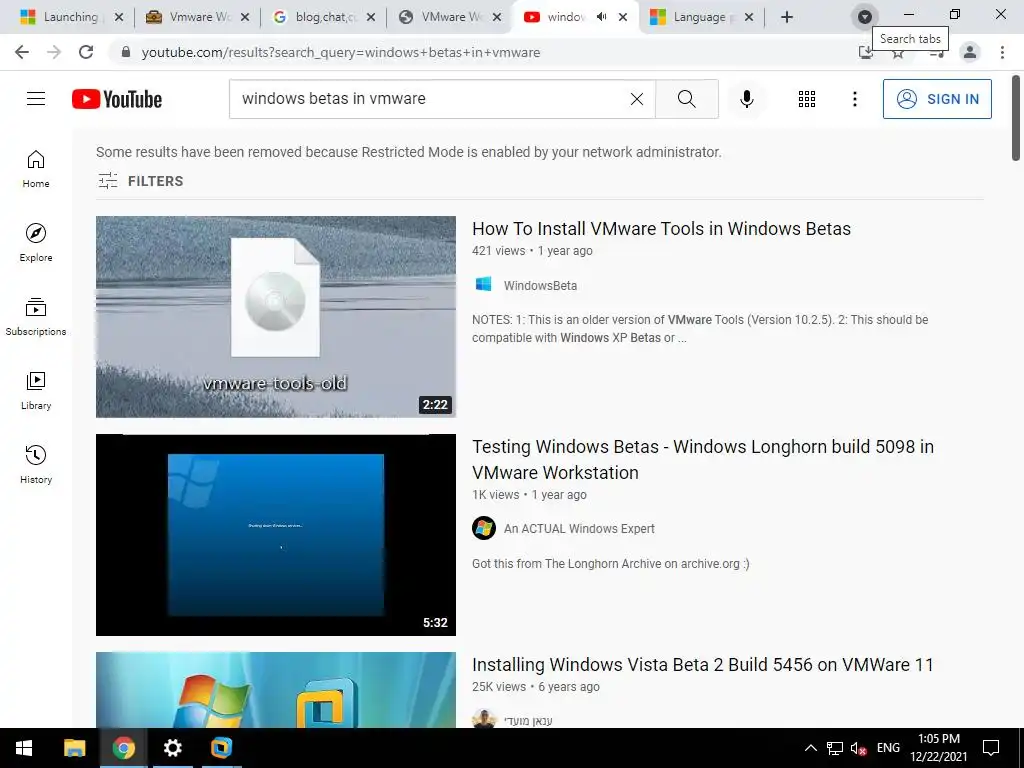Open VMware Workstation in taskbar

[221, 748]
